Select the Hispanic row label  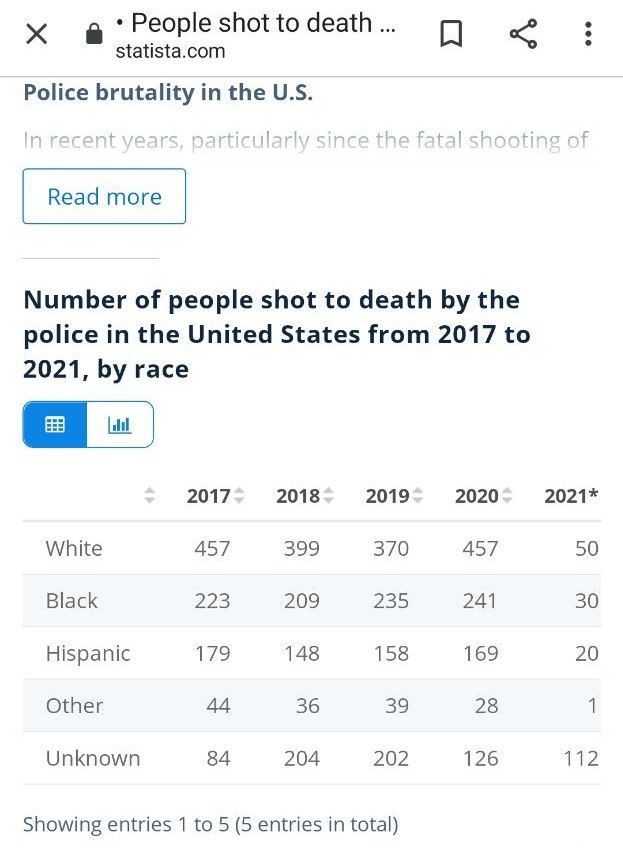[x=88, y=654]
